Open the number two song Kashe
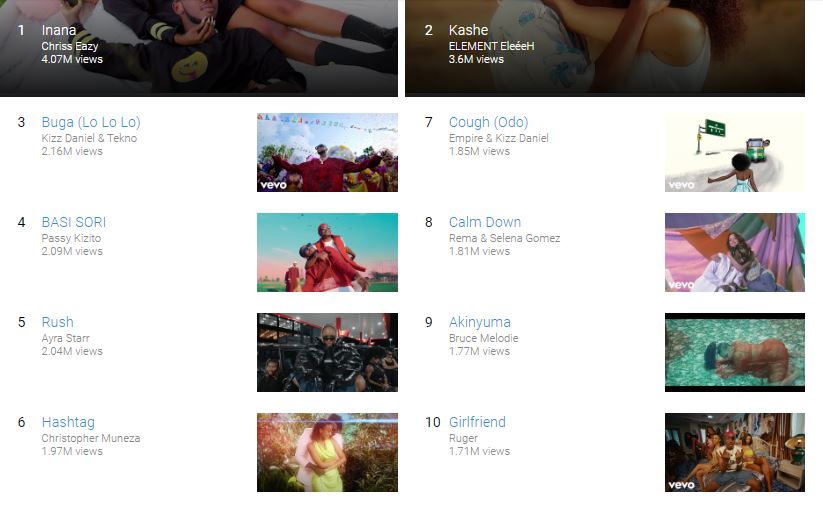Viewport: 823px width, 506px height. click(468, 30)
